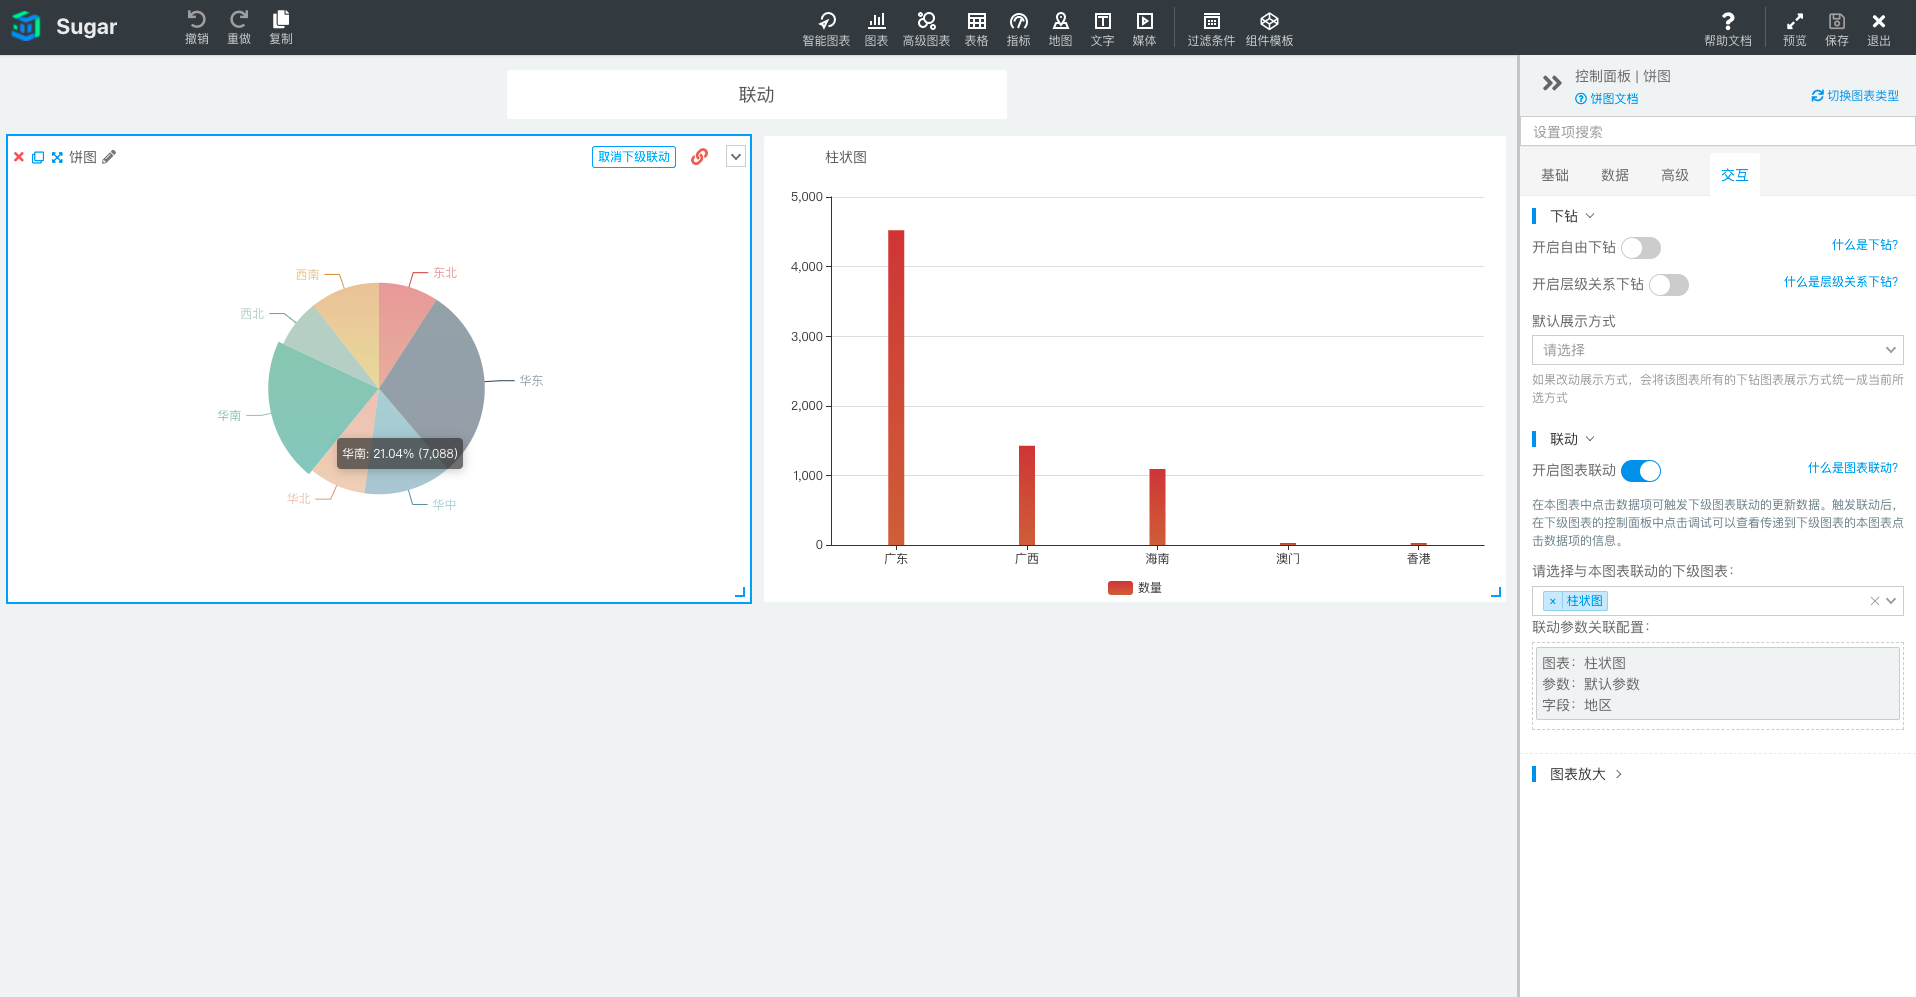Click the linkage parameter config box
1916x997 pixels.
click(x=1717, y=684)
